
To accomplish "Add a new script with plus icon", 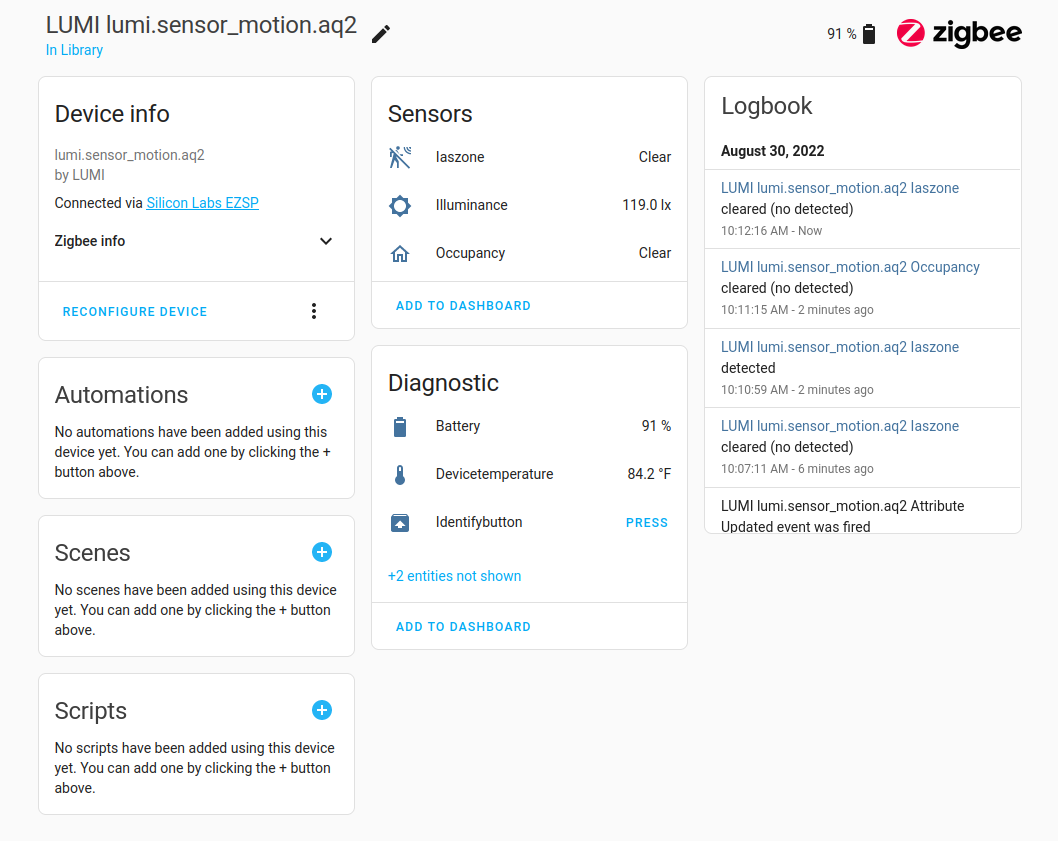I will (x=322, y=710).
